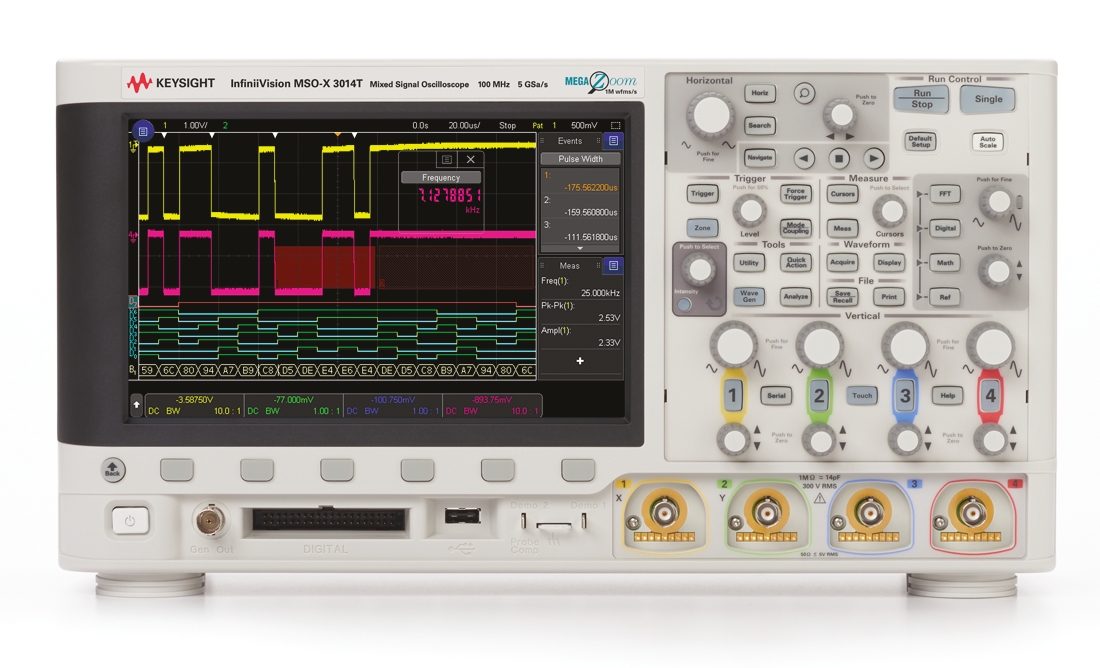Push the power button
Viewport: 1100px width, 668px height.
(x=130, y=521)
